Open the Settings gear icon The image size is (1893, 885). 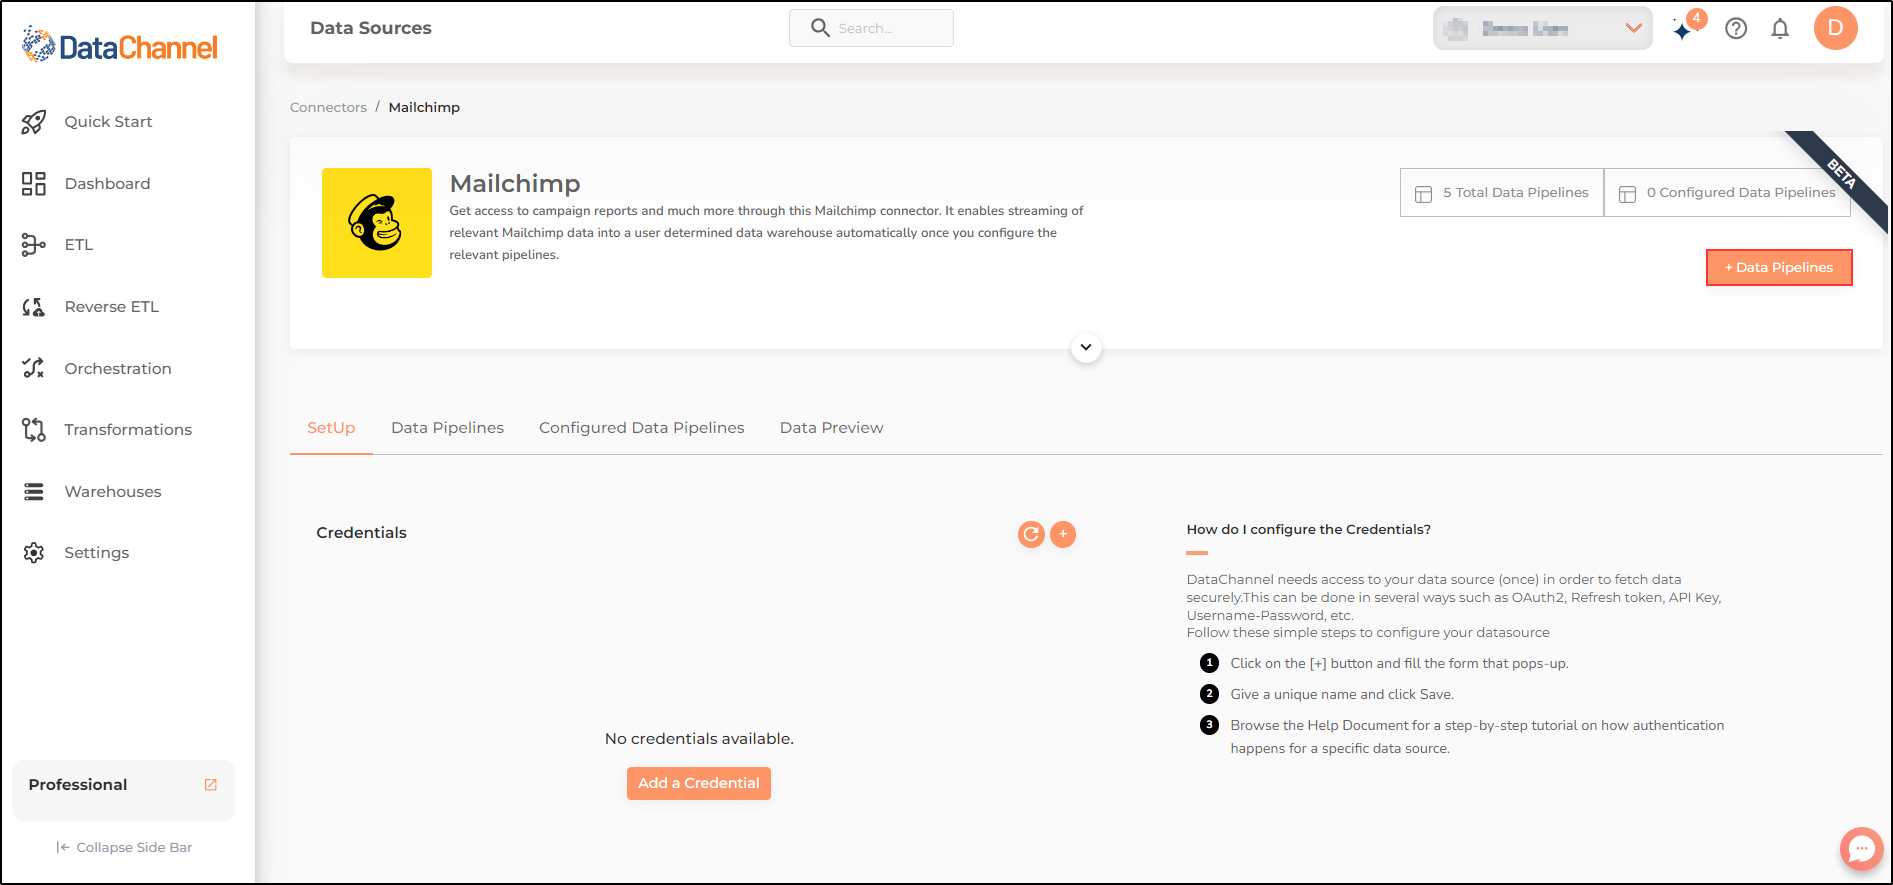34,553
